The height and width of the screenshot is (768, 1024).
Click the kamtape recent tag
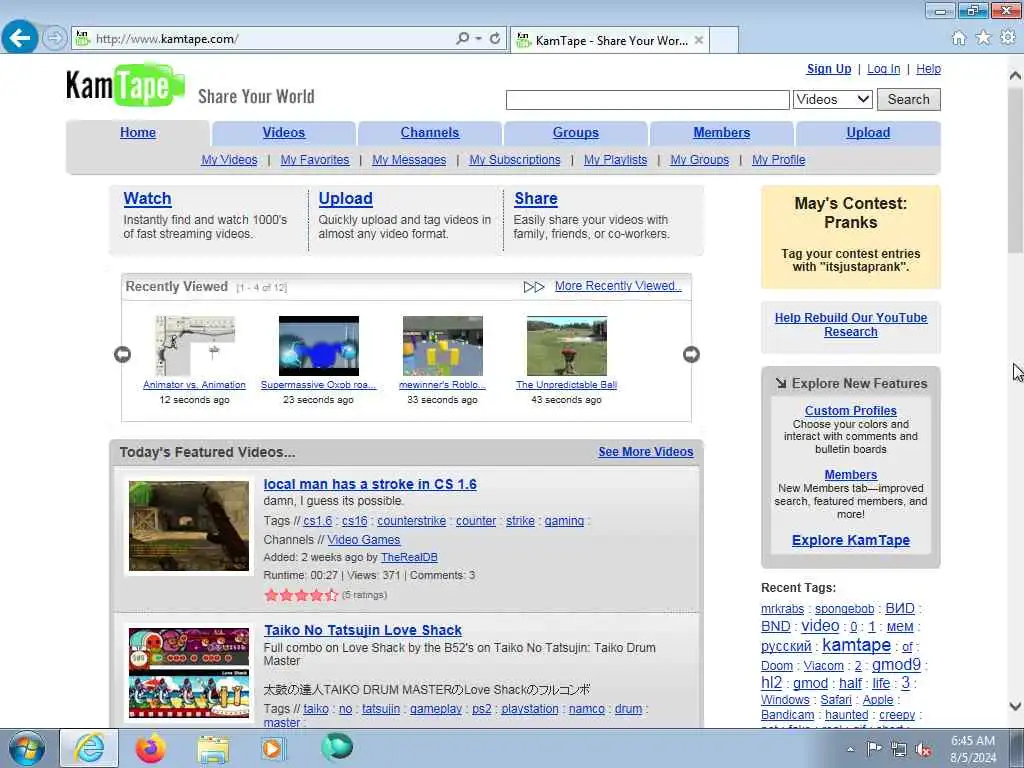(856, 646)
